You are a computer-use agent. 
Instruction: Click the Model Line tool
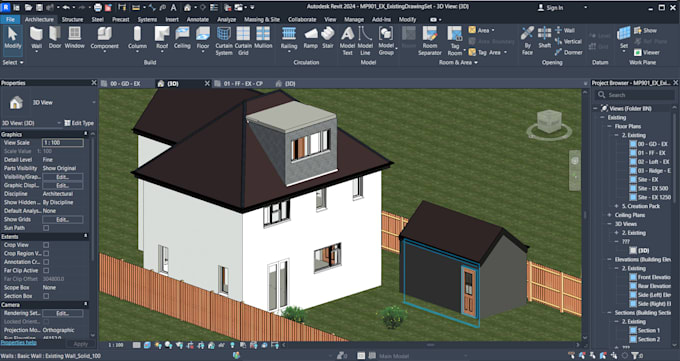coord(365,41)
